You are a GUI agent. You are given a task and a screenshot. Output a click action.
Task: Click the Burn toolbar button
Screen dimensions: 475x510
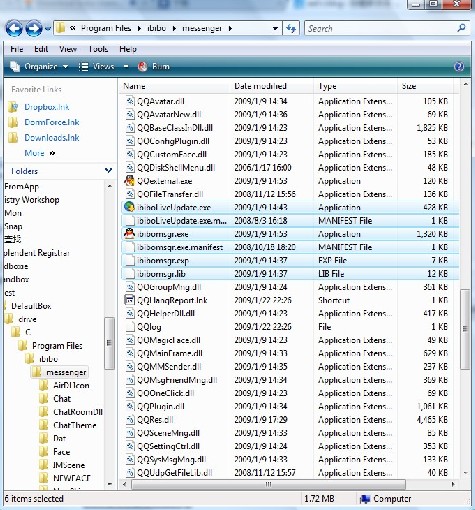coord(154,67)
